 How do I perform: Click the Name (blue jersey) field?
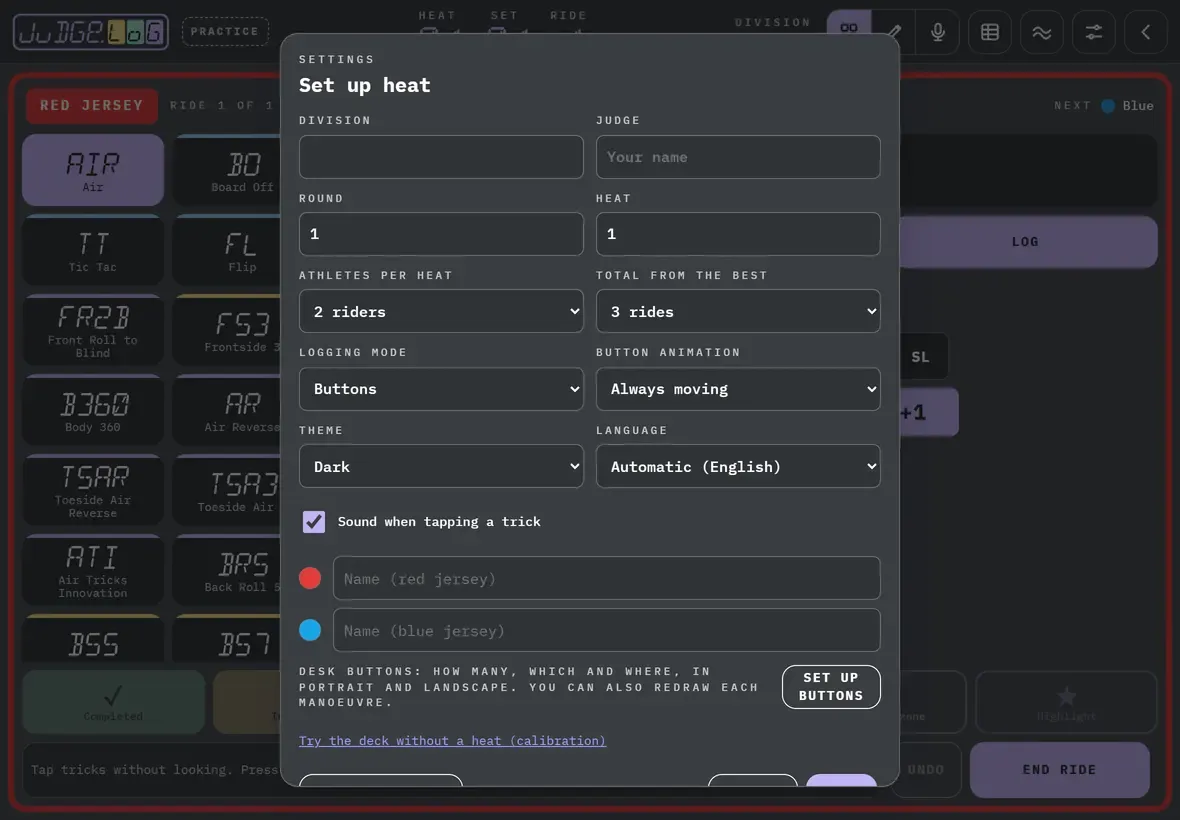(x=607, y=630)
